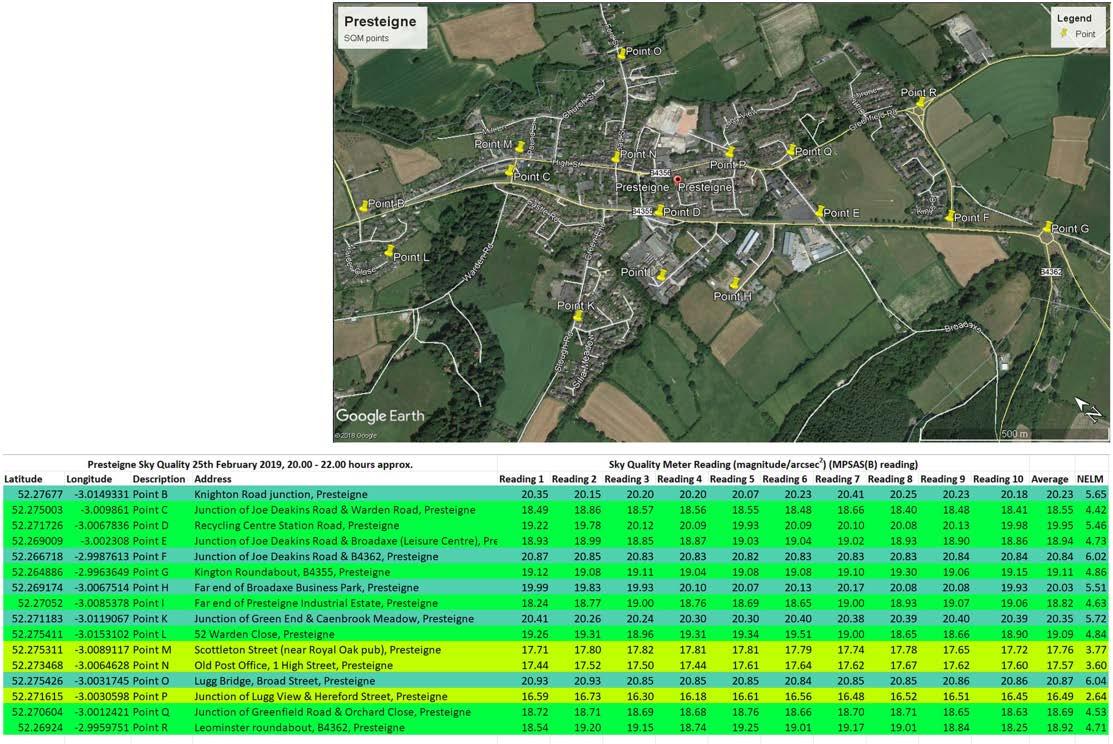Select the Point B yellow pushpin
Screen dimensions: 1113x744
pos(364,206)
